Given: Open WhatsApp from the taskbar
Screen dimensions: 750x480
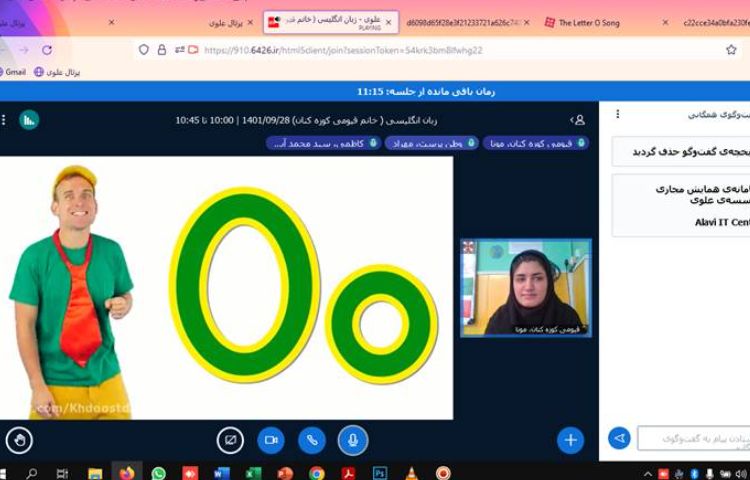Looking at the screenshot, I should point(158,473).
